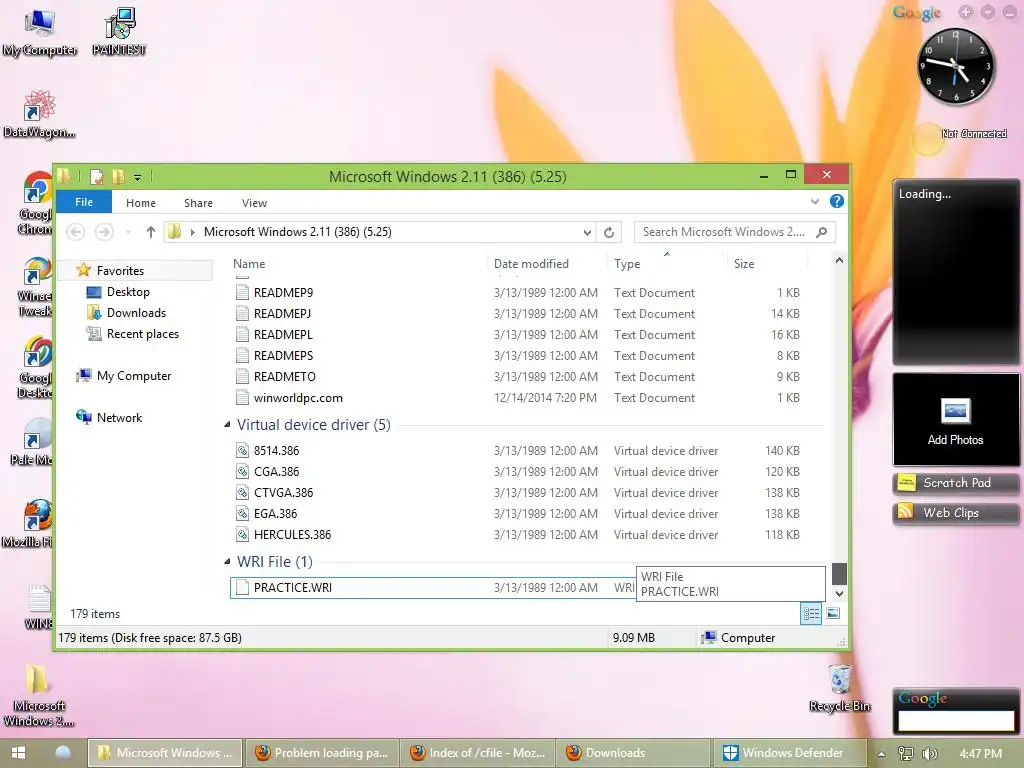
Task: Switch to Windows Defender taskbar button
Action: [790, 753]
